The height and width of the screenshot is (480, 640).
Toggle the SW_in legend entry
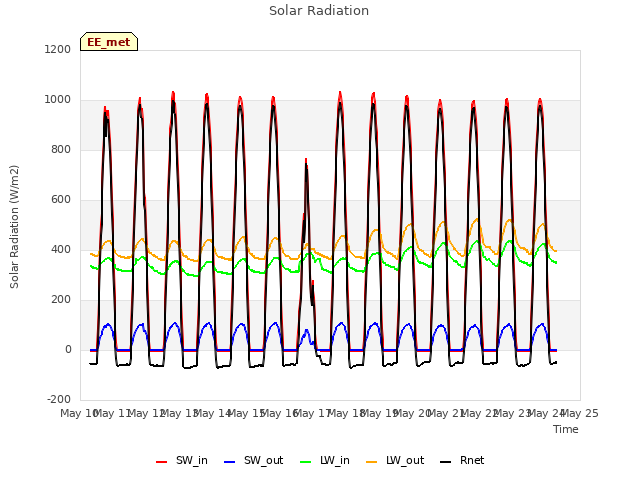(x=182, y=461)
